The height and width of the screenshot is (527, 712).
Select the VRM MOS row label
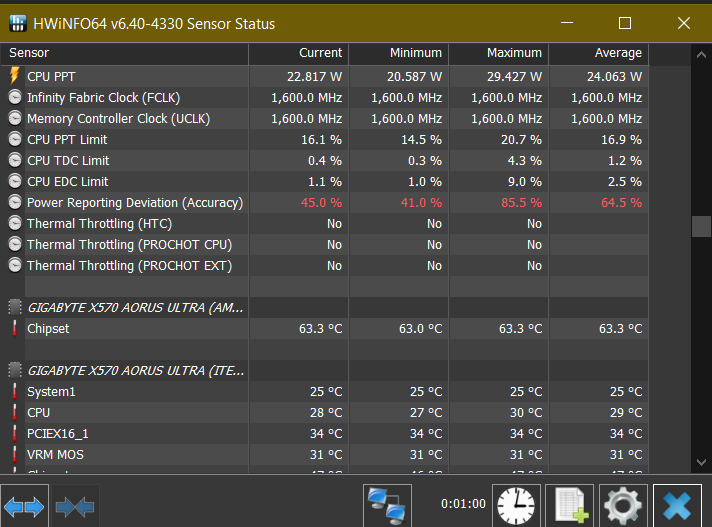pos(55,455)
